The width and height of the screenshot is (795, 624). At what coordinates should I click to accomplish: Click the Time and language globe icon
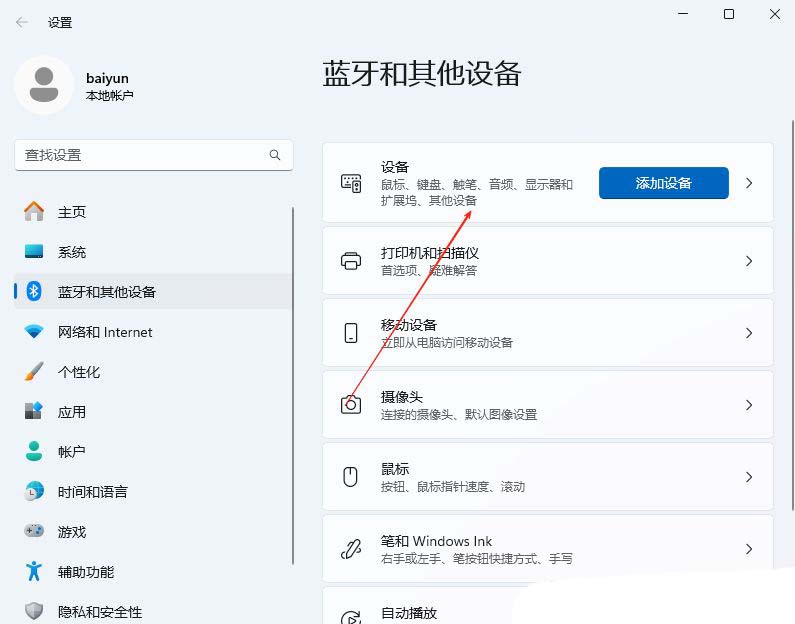click(34, 491)
